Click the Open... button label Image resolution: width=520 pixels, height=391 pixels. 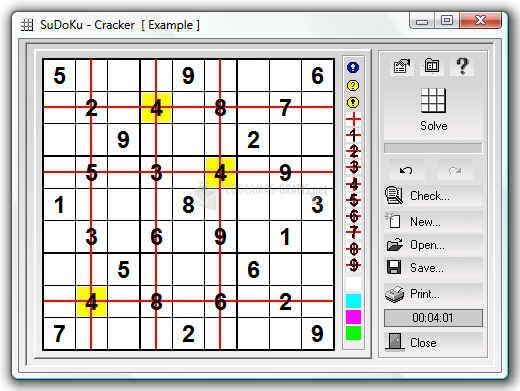point(427,245)
